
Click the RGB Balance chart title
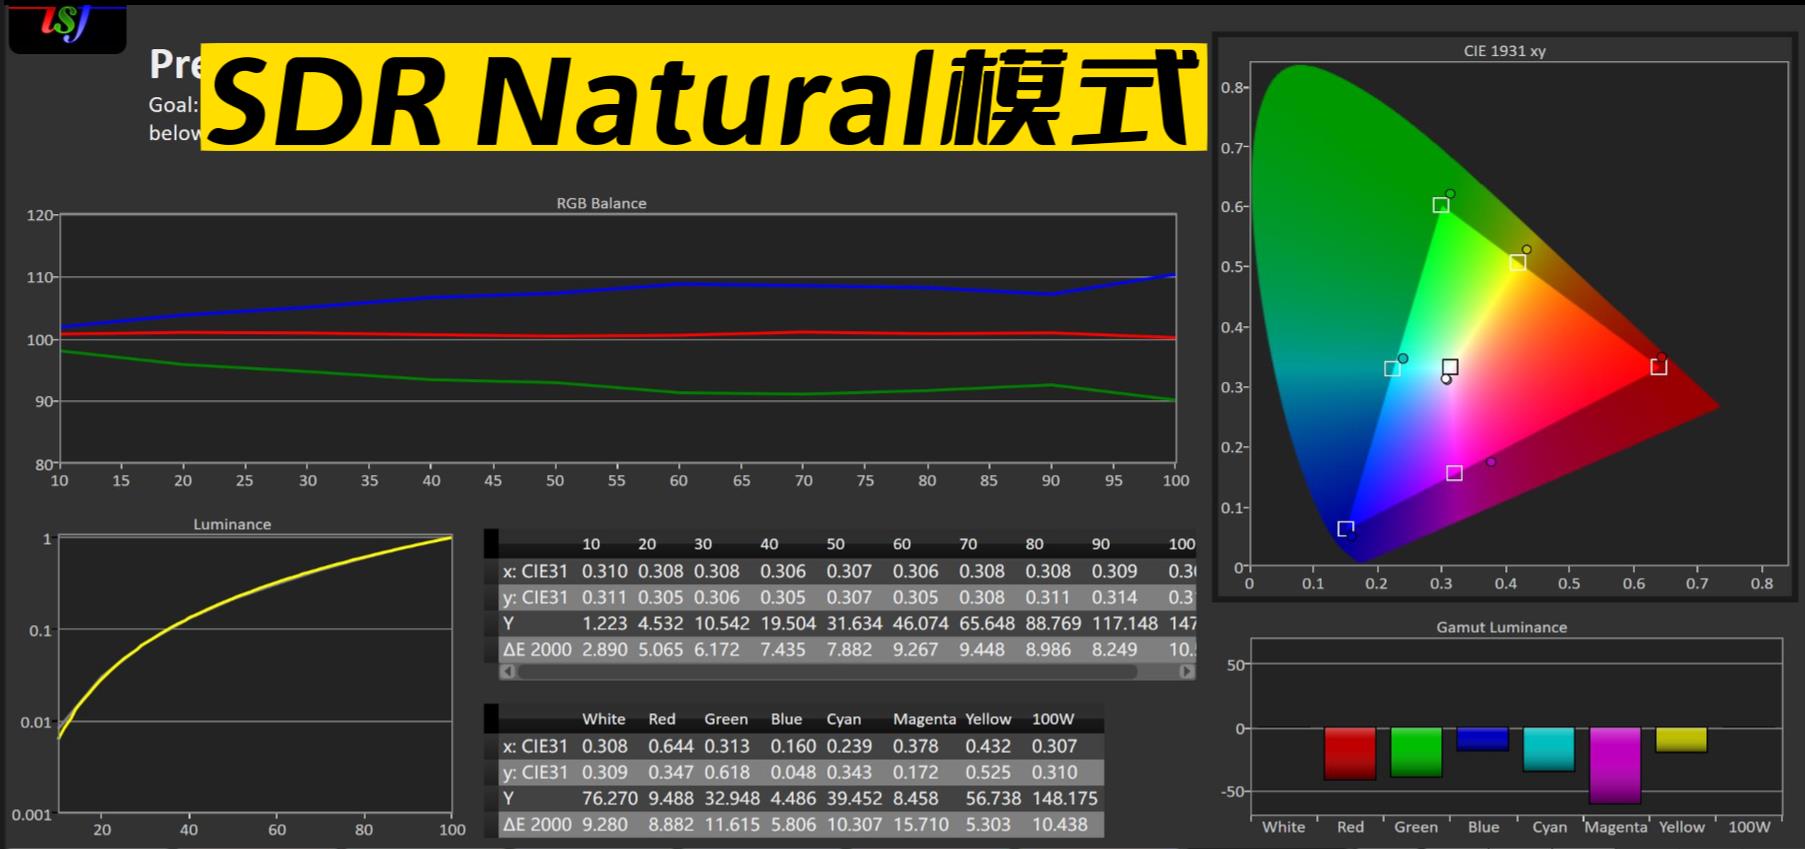(601, 203)
